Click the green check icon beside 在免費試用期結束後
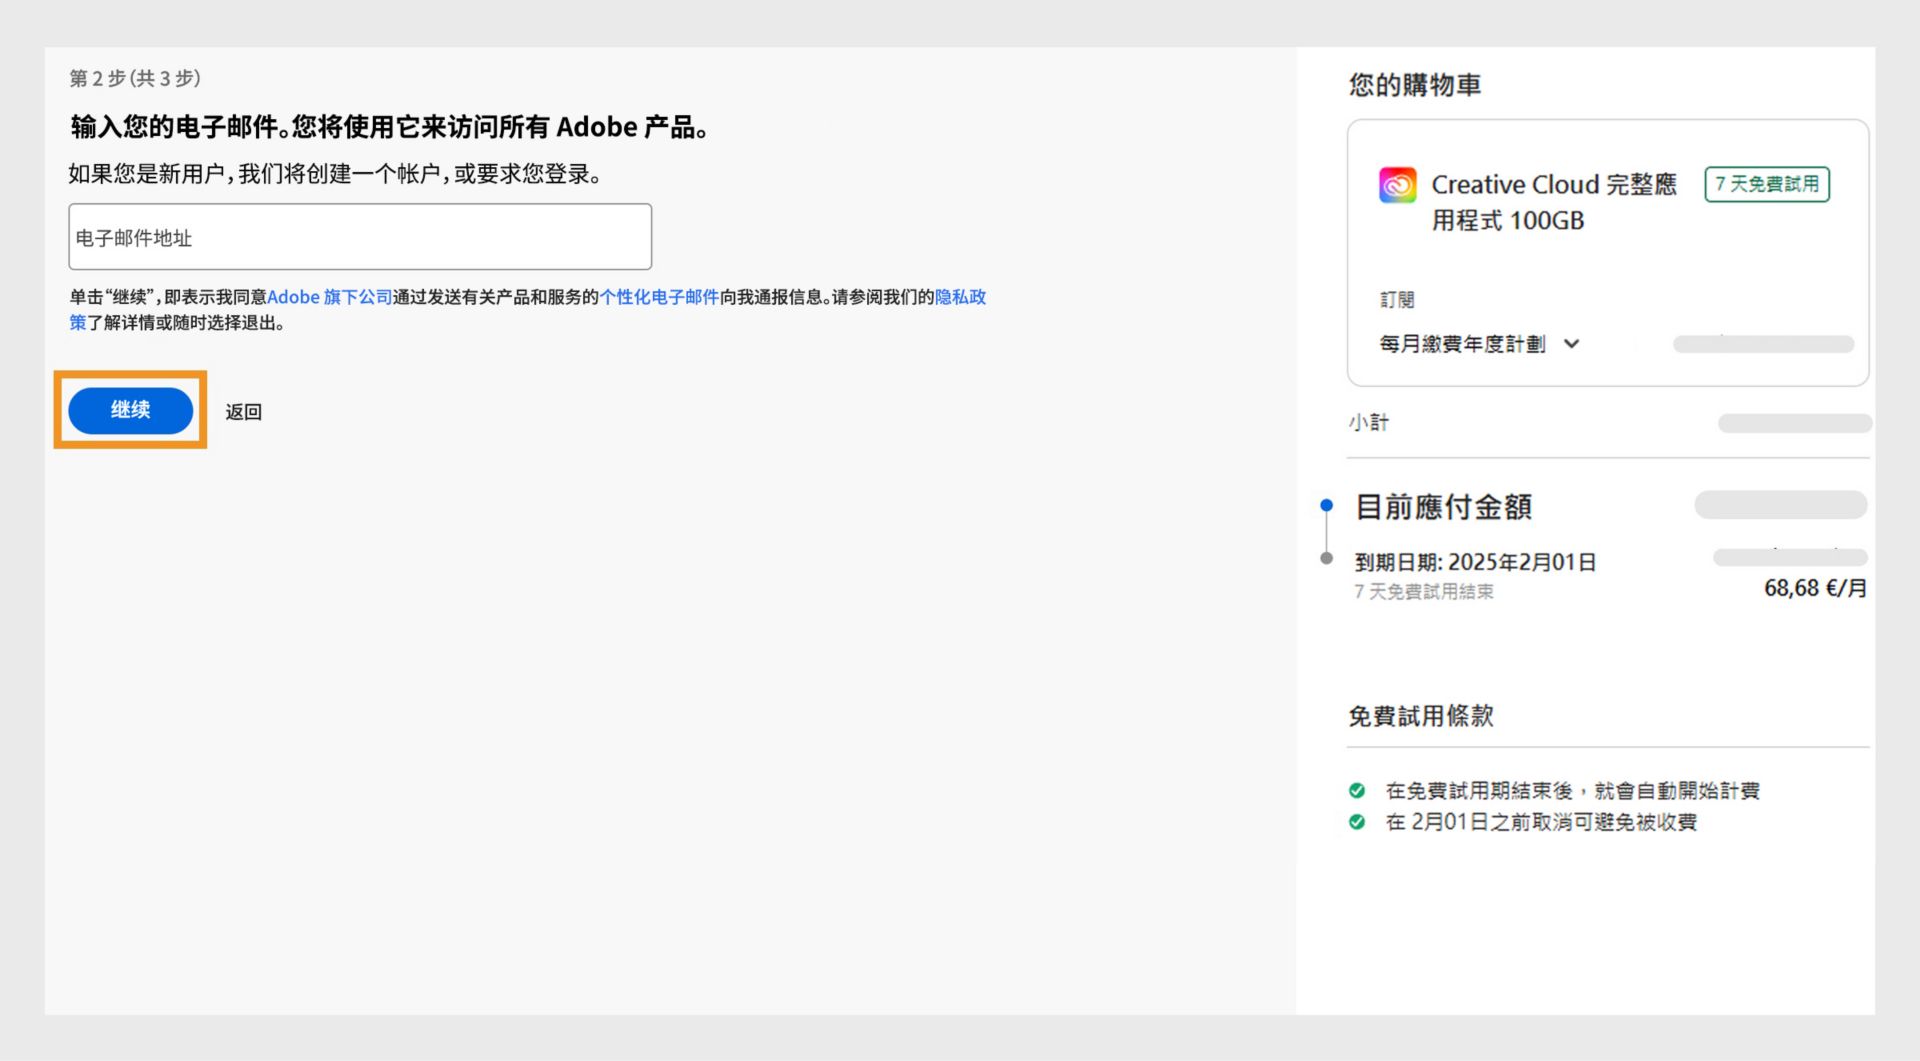This screenshot has width=1920, height=1061. (x=1357, y=791)
